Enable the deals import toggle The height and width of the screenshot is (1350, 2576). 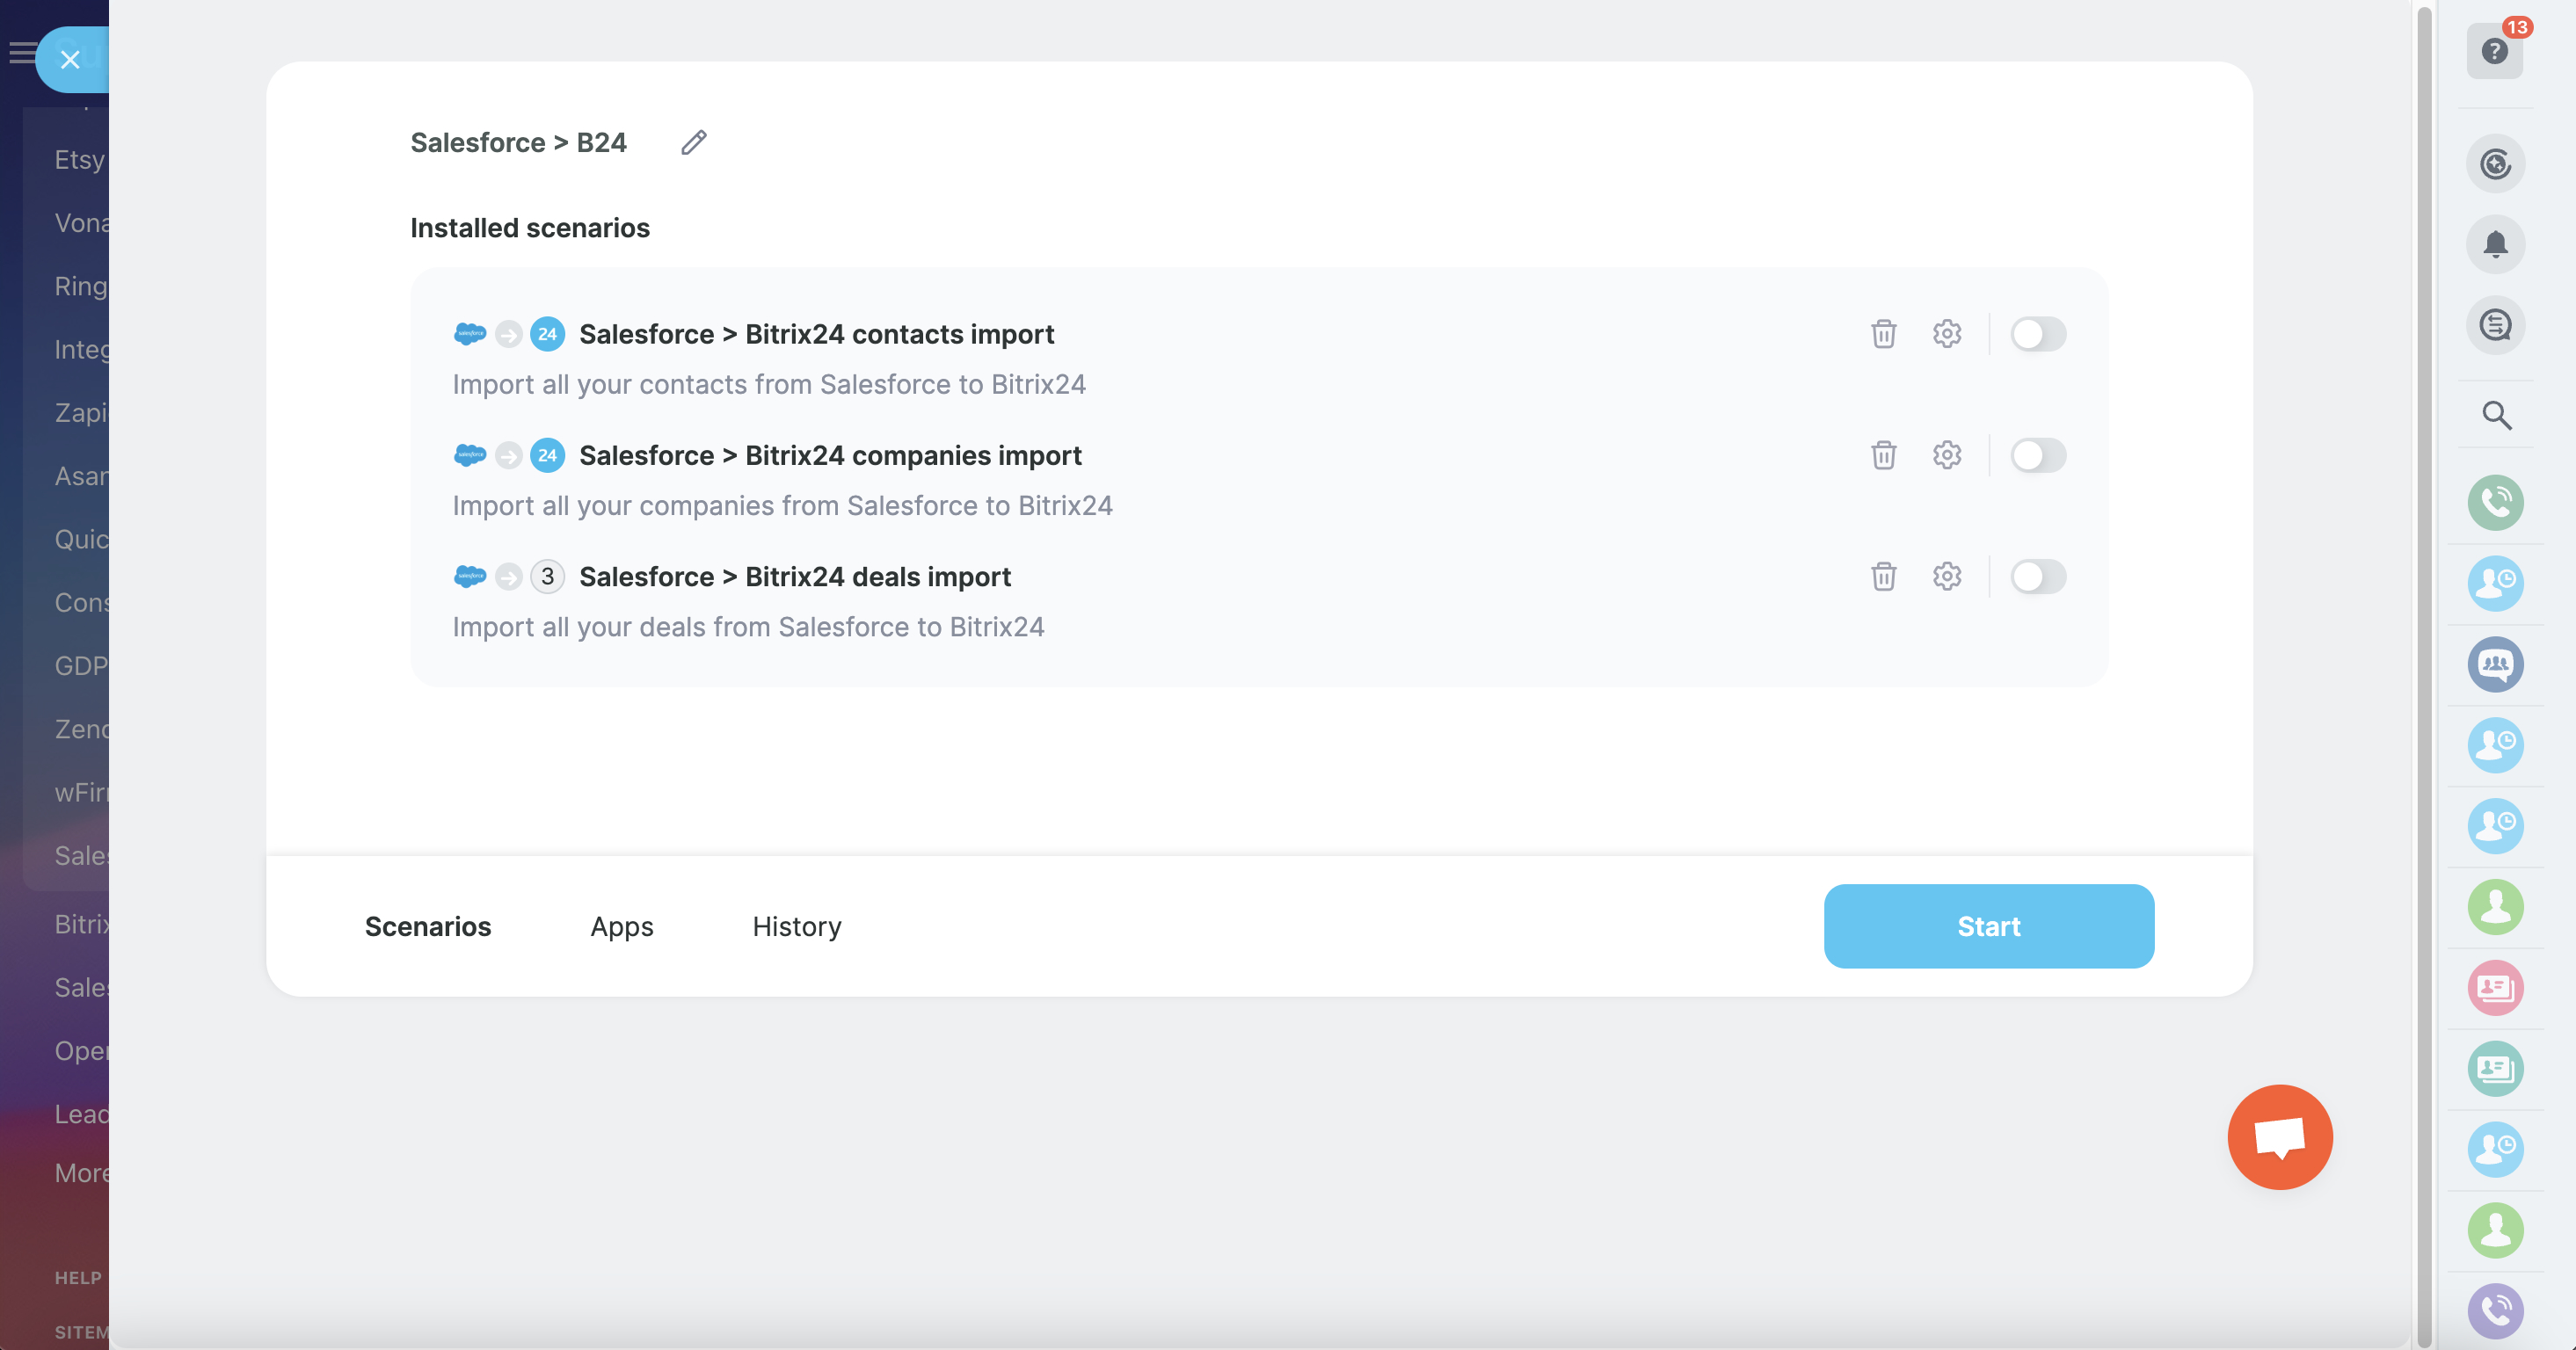point(2037,577)
